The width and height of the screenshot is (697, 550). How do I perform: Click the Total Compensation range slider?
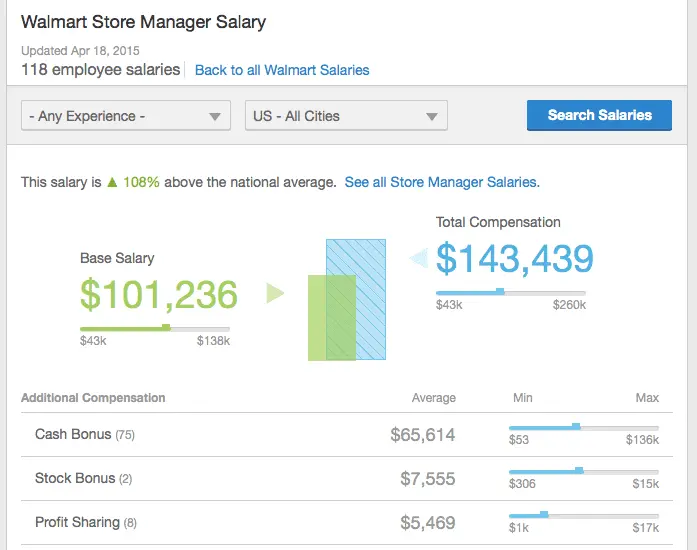pyautogui.click(x=510, y=292)
